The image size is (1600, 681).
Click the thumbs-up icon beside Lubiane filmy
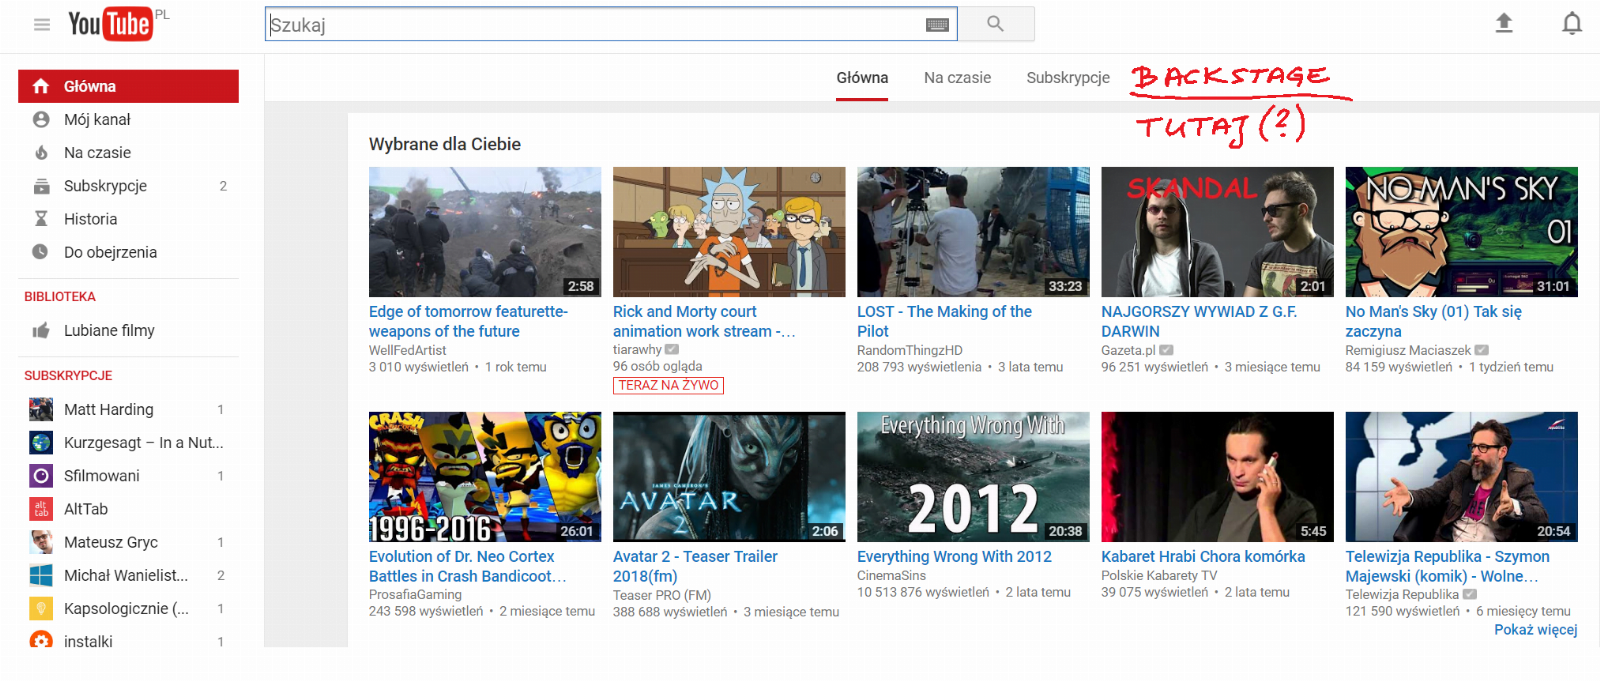click(x=41, y=330)
